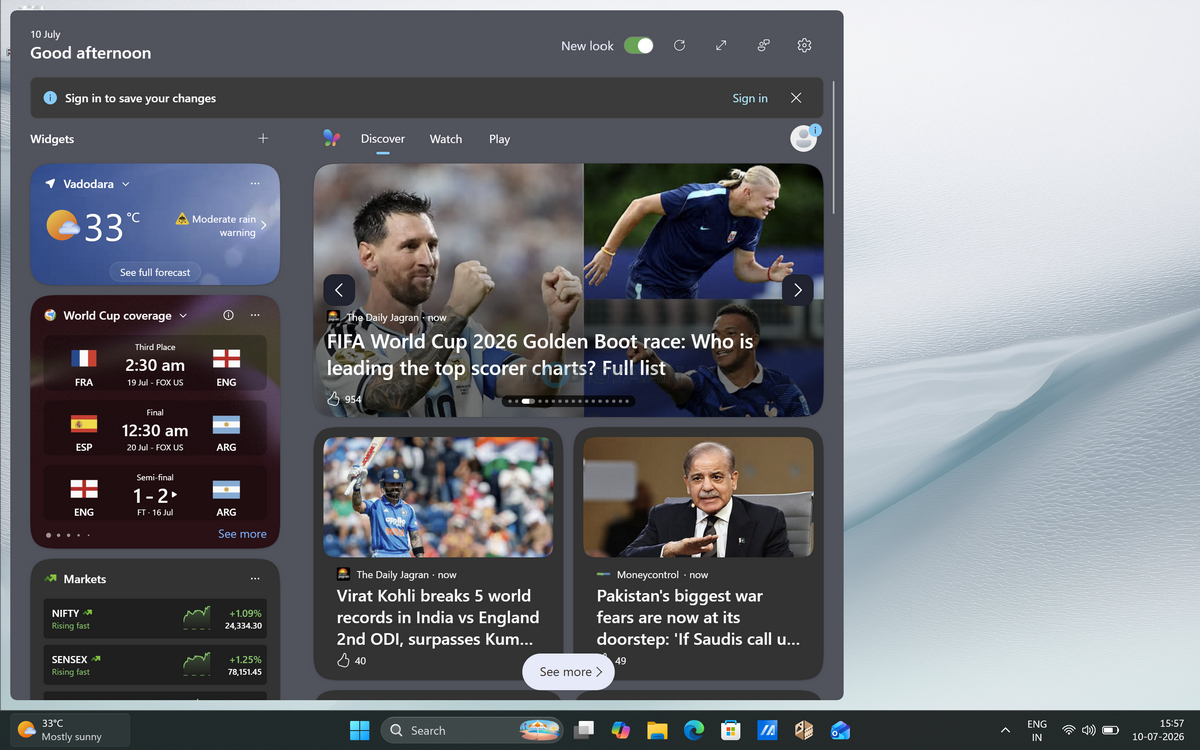The width and height of the screenshot is (1200, 750).
Task: Open Pakistan war fears article thumbnail
Action: click(x=698, y=497)
